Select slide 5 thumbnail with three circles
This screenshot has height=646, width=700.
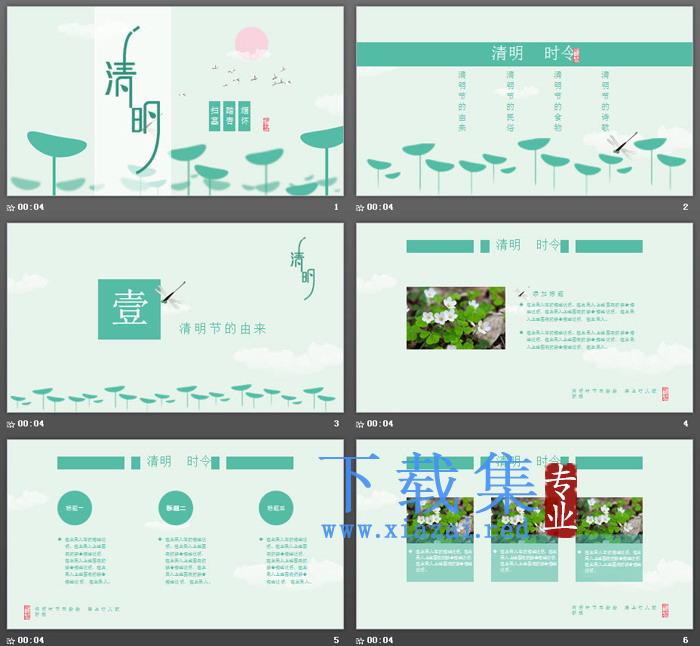(175, 534)
